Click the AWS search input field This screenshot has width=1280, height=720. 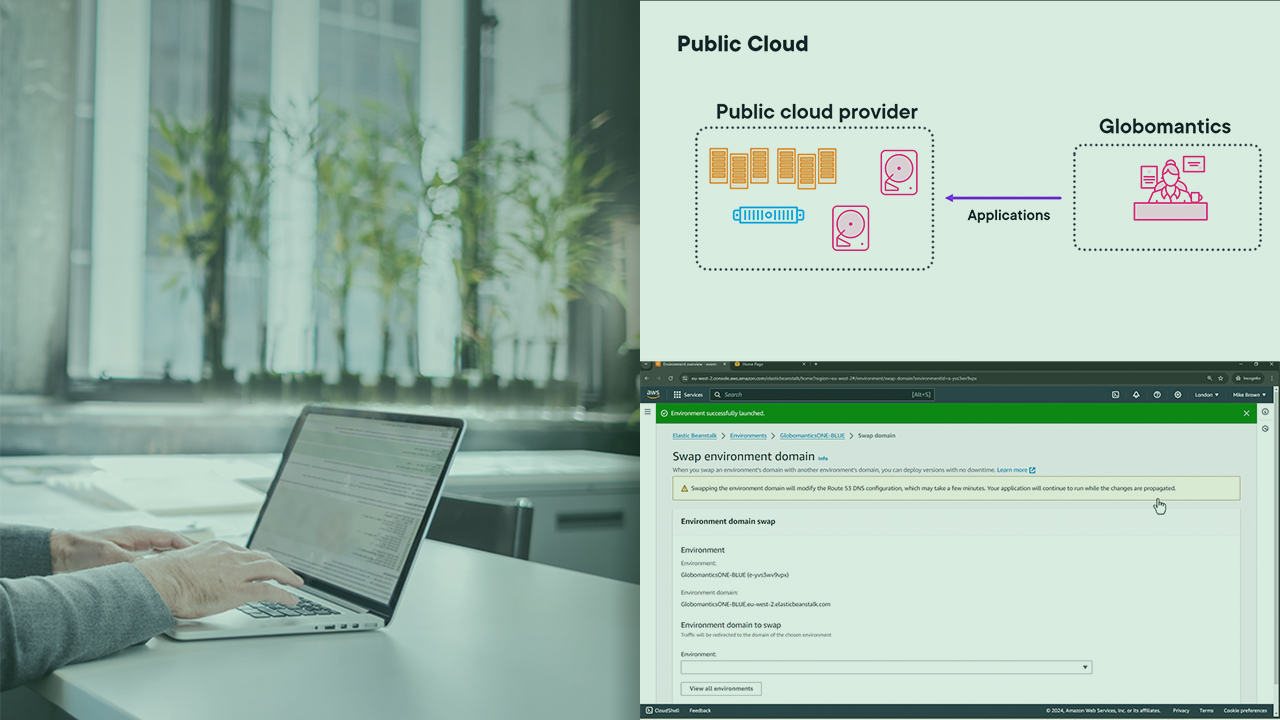click(820, 395)
